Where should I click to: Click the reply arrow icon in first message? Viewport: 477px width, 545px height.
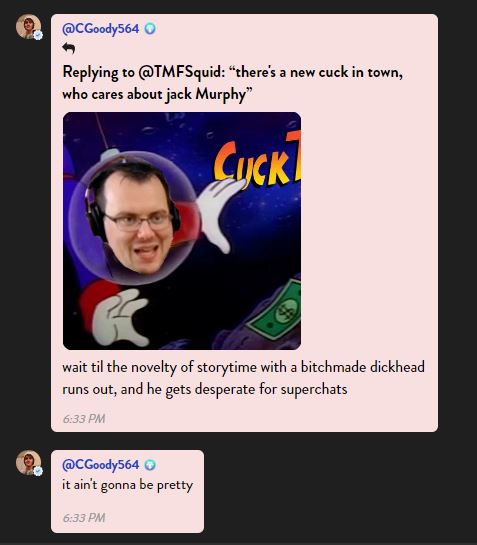pyautogui.click(x=68, y=48)
